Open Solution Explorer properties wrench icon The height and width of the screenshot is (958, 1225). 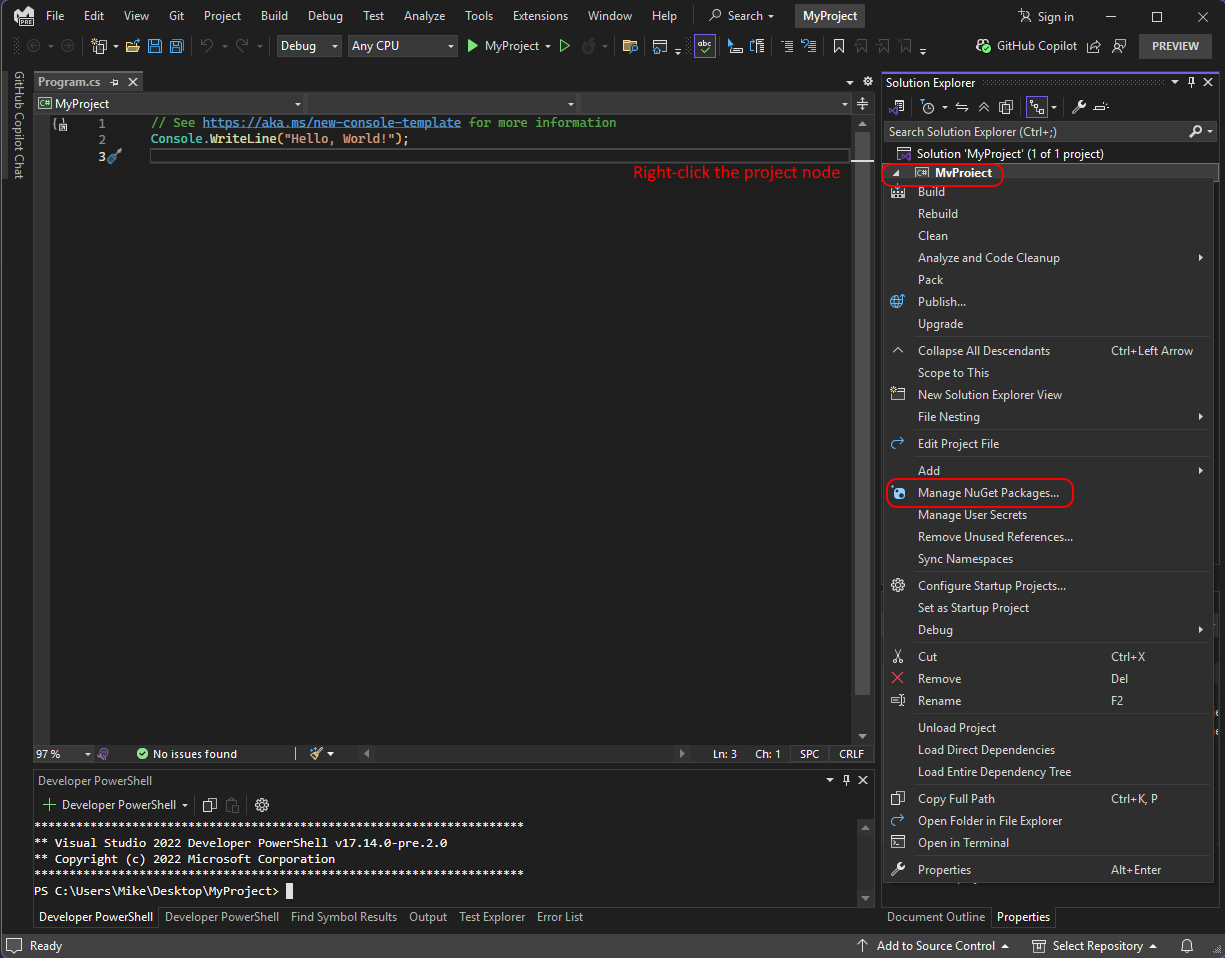(x=1079, y=107)
